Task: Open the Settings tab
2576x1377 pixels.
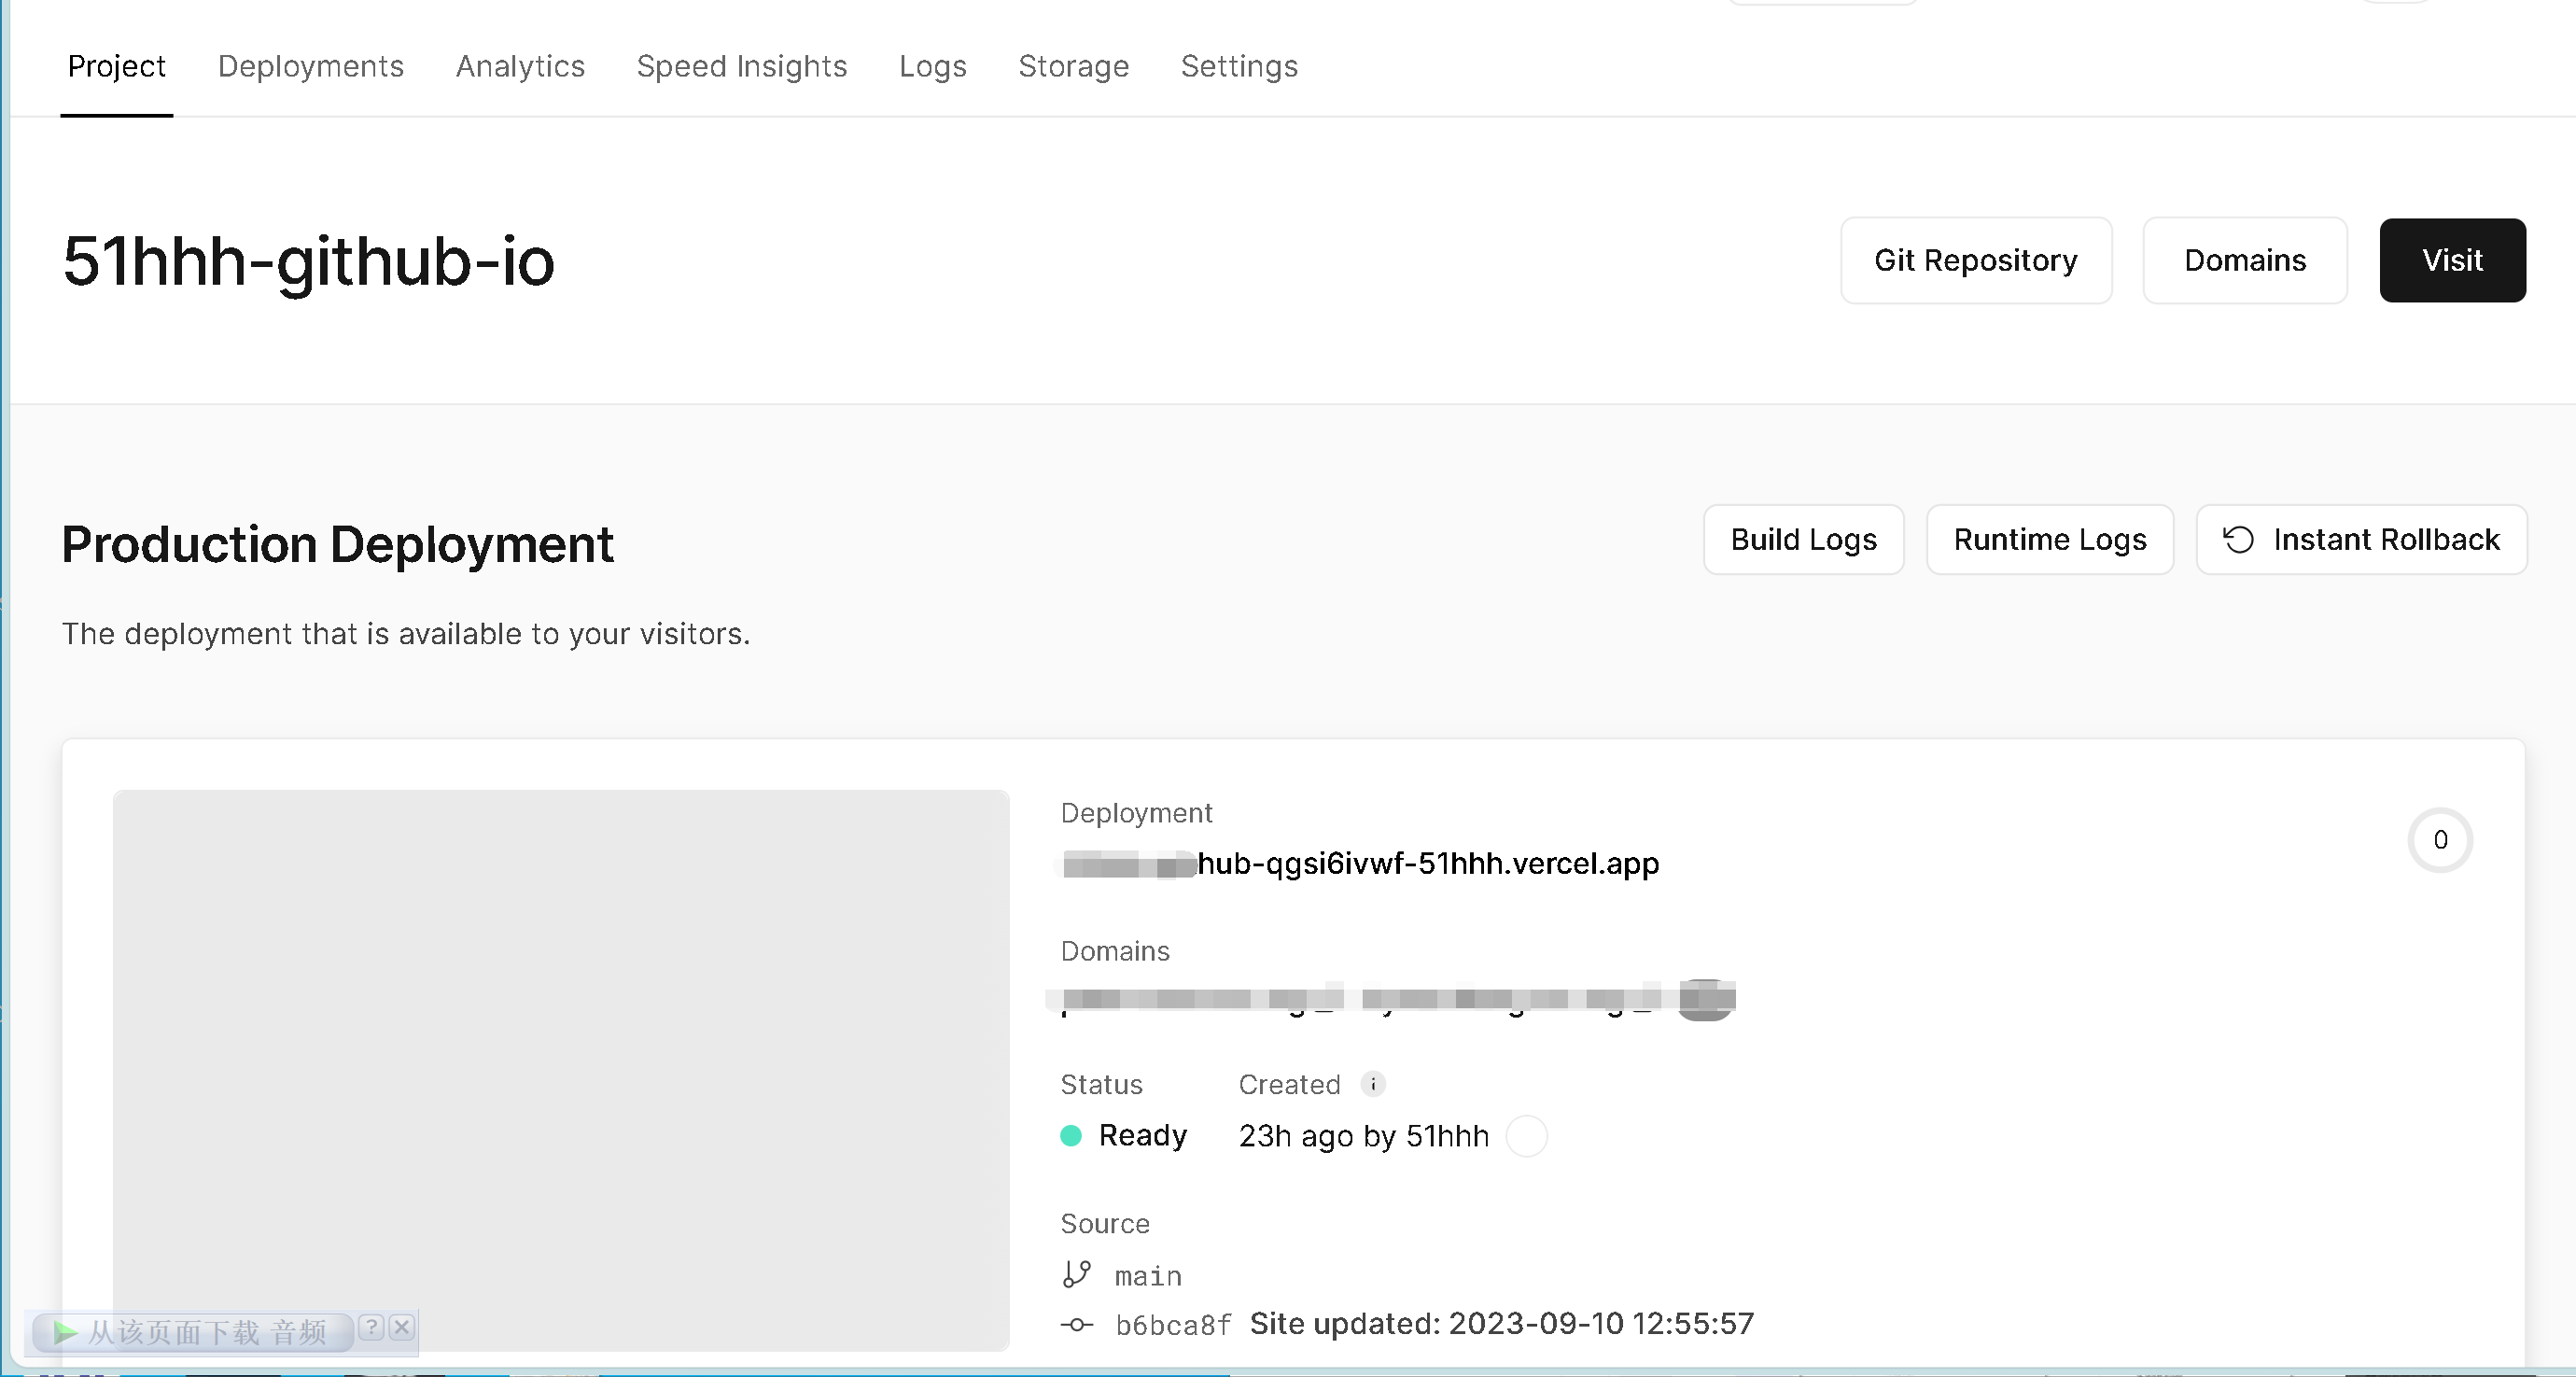Action: click(x=1239, y=66)
